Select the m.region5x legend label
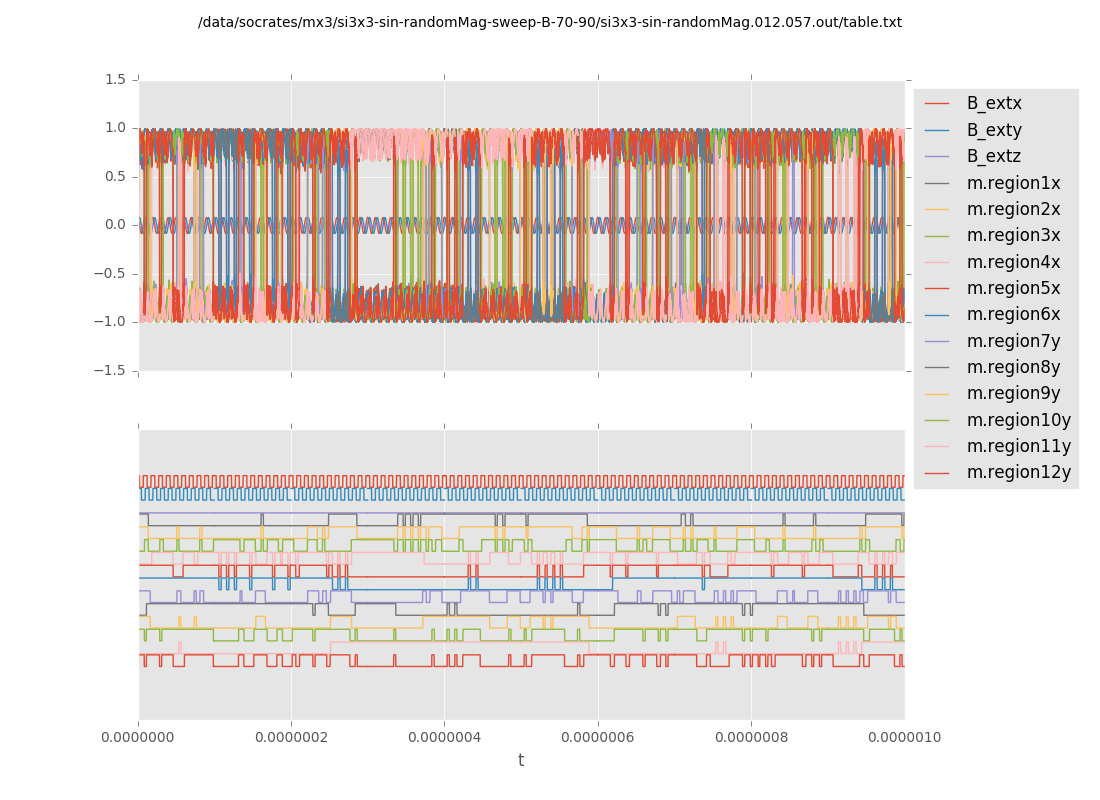 pyautogui.click(x=1013, y=288)
